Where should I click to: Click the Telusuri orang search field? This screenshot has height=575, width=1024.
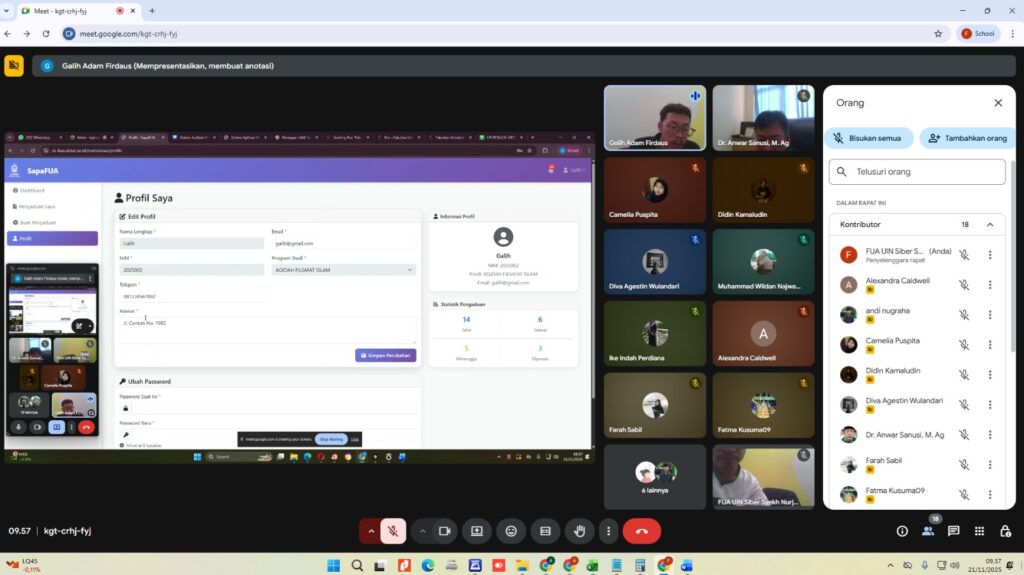click(x=920, y=172)
